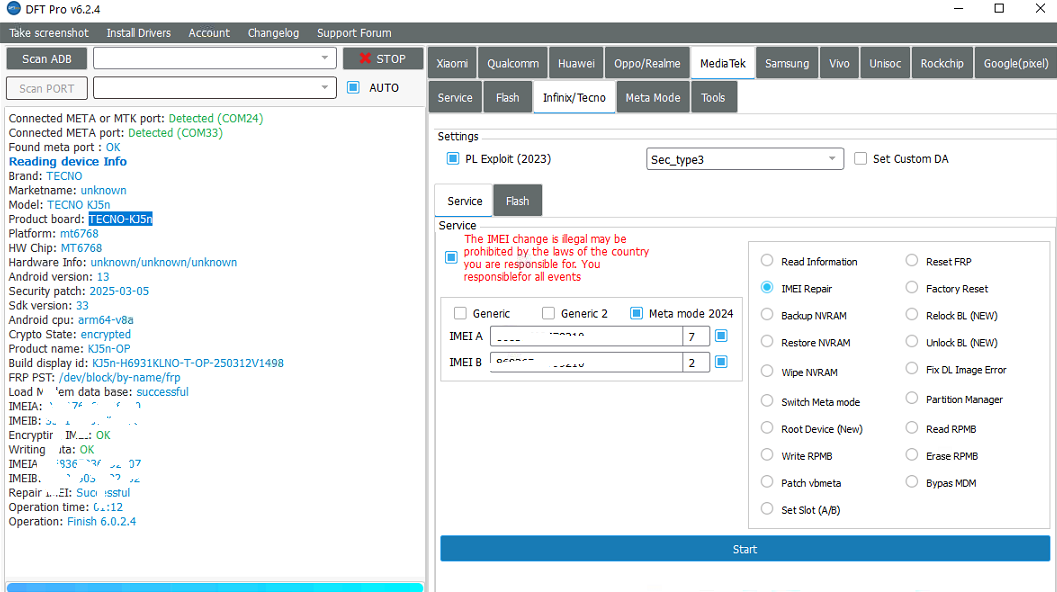Open the Changelog menu
Screen dimensions: 1057x592
pyautogui.click(x=273, y=33)
